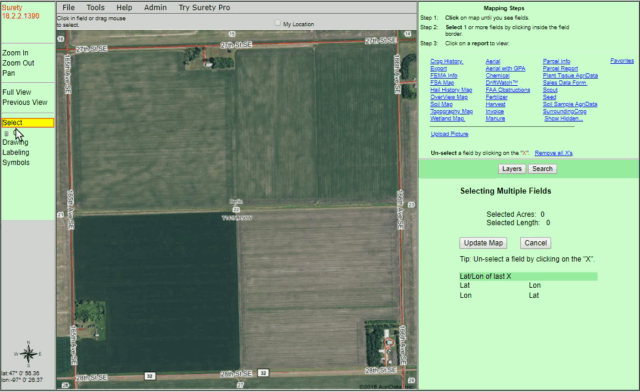The height and width of the screenshot is (392, 640).
Task: Click the Try Surety Pro menu item
Action: click(204, 7)
